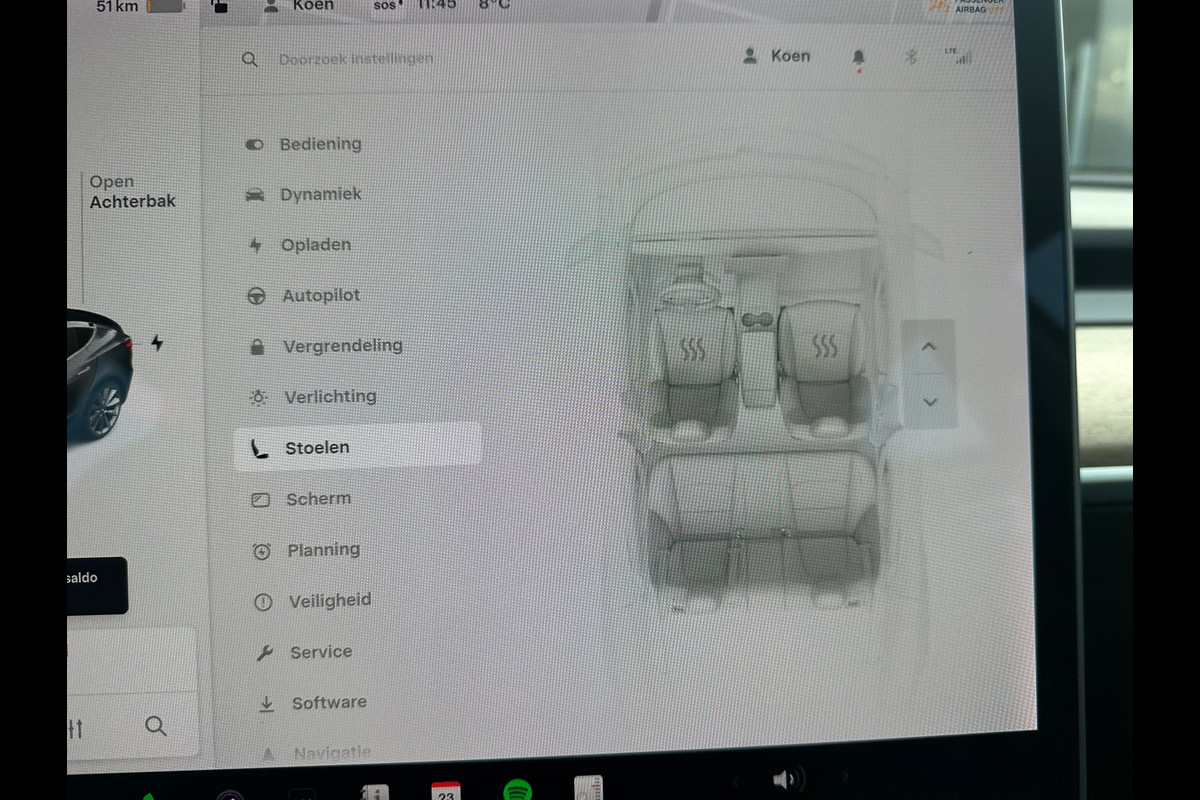Open the Koen driver profile menu
The height and width of the screenshot is (800, 1200).
pos(777,56)
